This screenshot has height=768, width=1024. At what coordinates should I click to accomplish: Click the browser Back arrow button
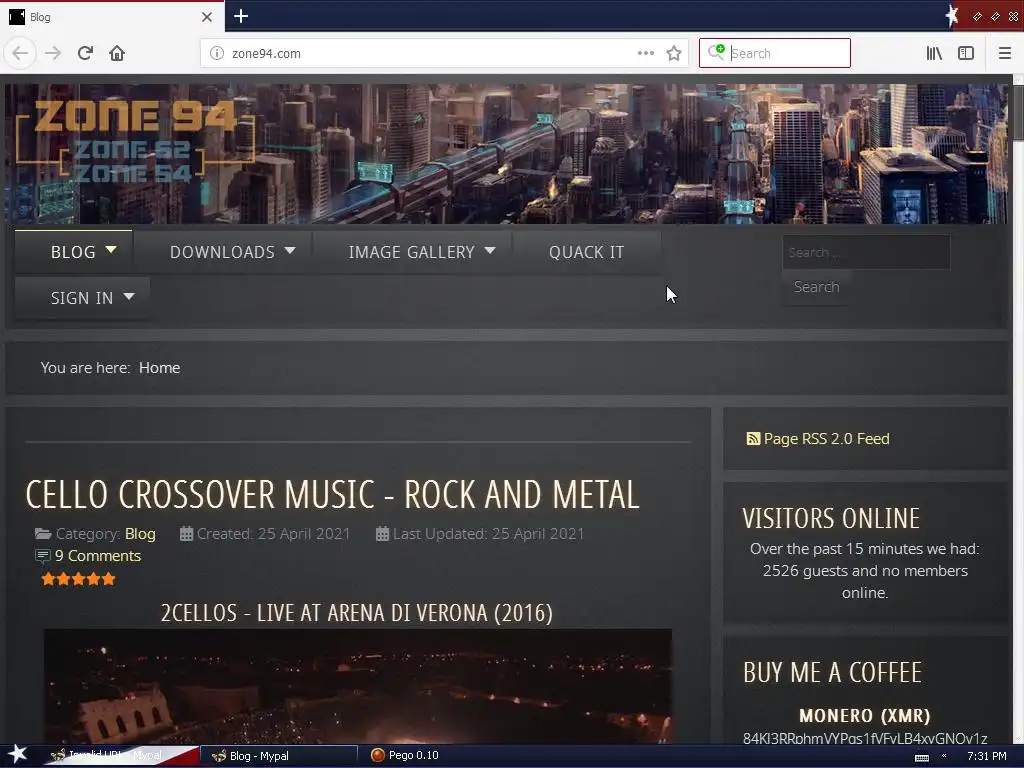[x=20, y=53]
